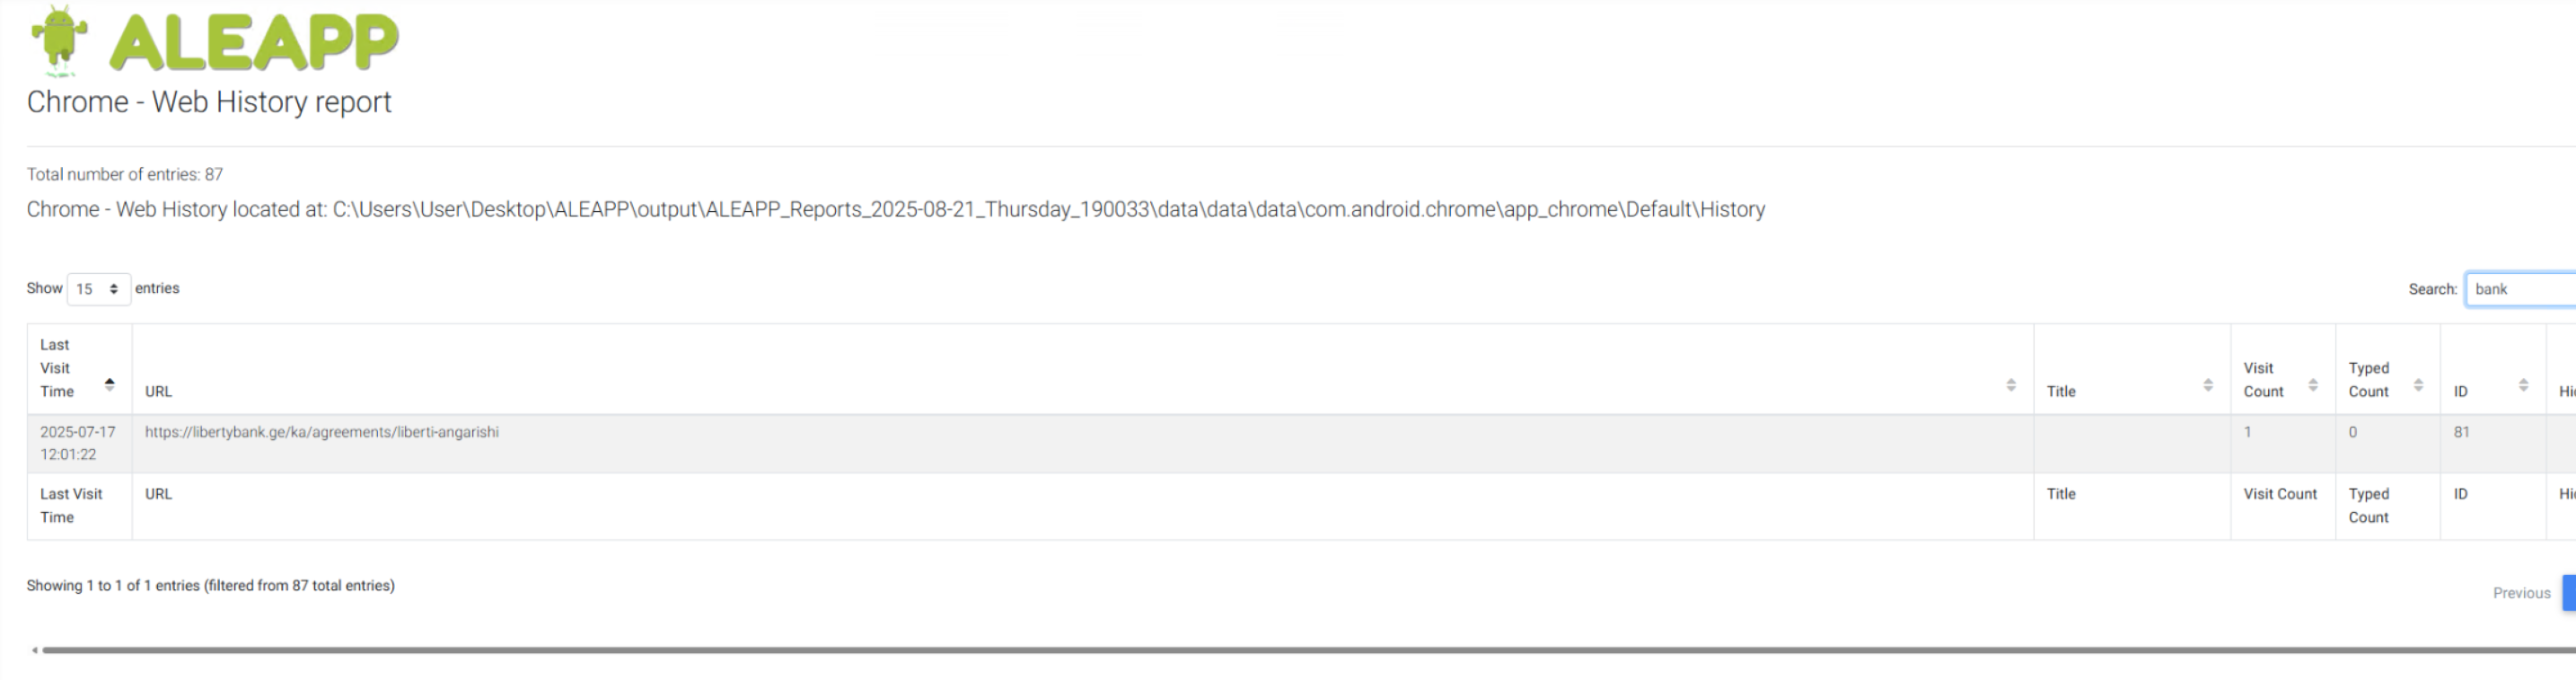
Task: Click the Visit Count header label
Action: (2263, 380)
